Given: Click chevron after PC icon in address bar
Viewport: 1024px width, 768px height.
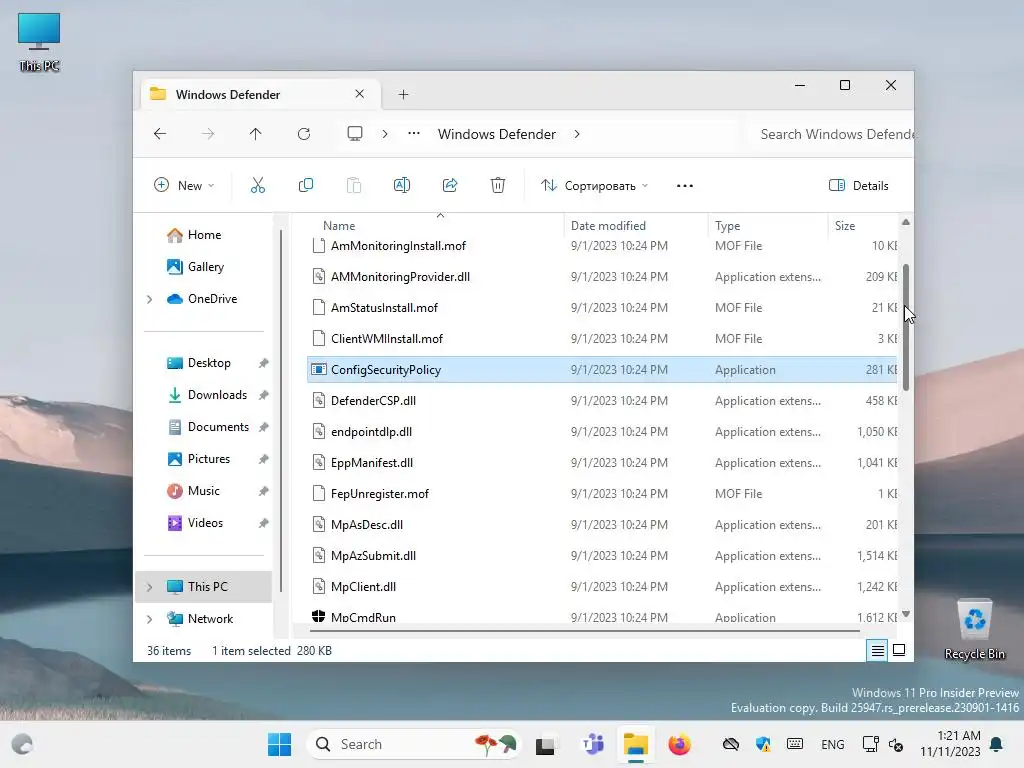Looking at the screenshot, I should 385,134.
